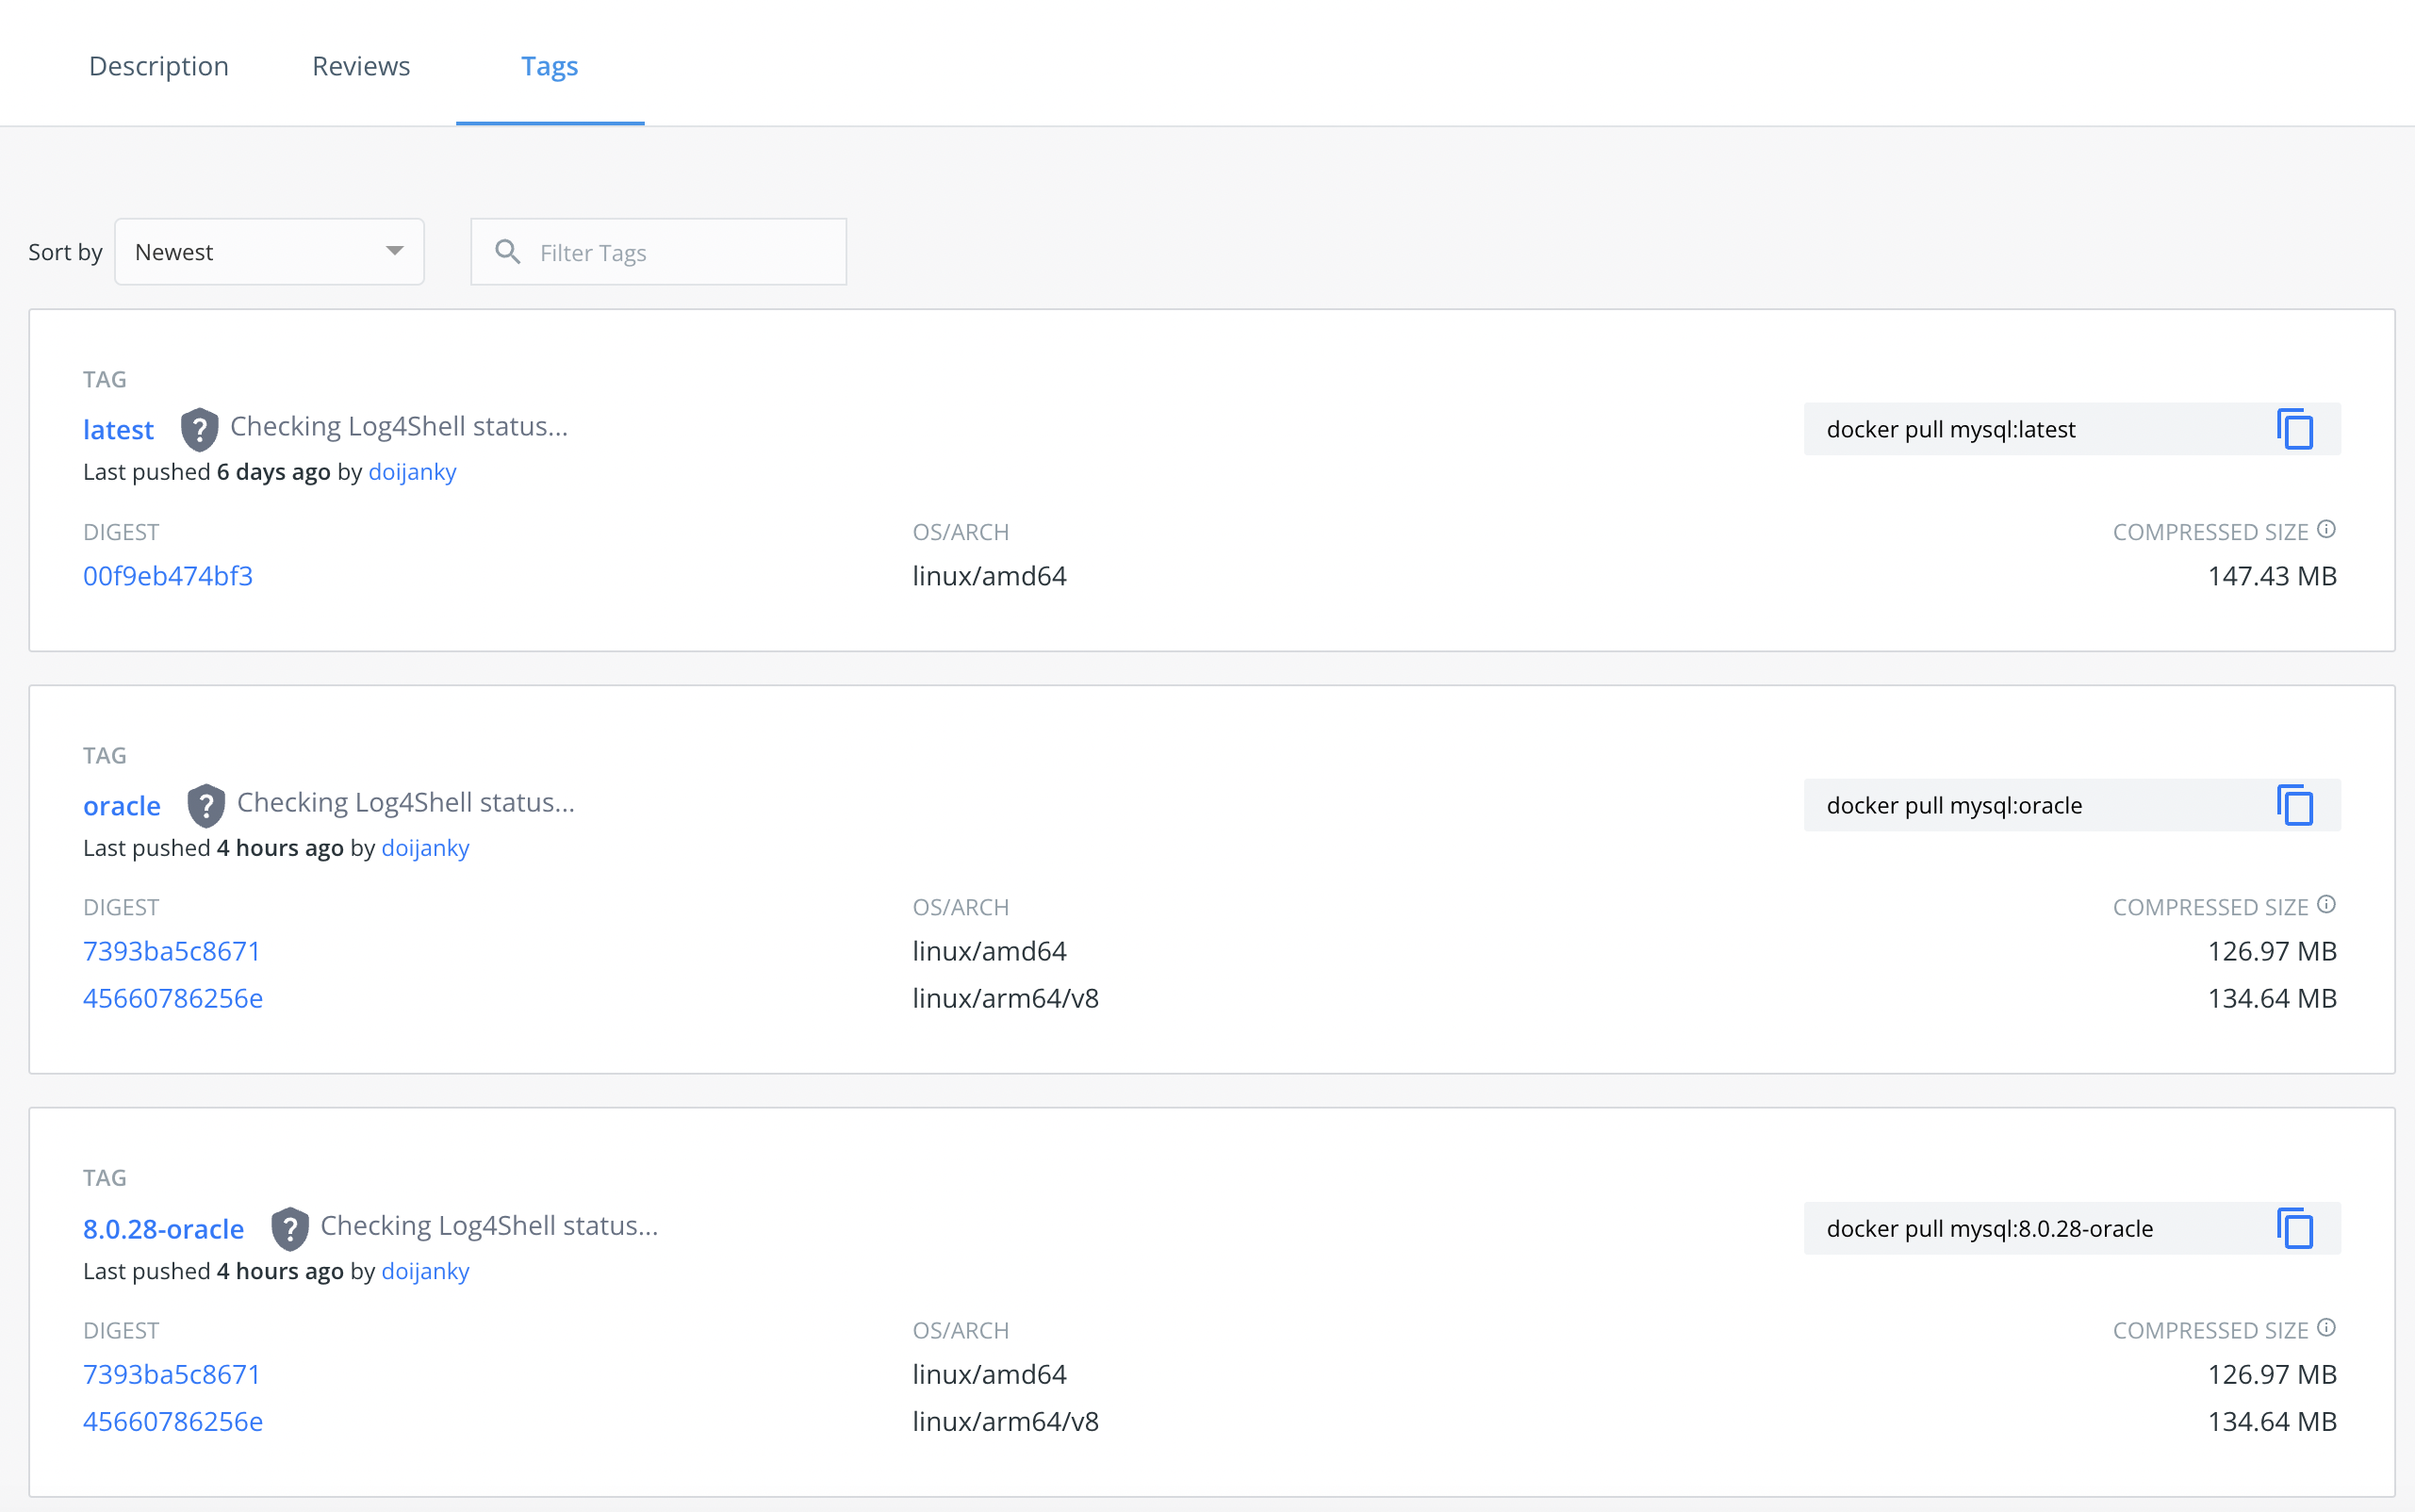Copy the docker pull mysql:latest command
Viewport: 2415px width, 1512px height.
[2295, 430]
